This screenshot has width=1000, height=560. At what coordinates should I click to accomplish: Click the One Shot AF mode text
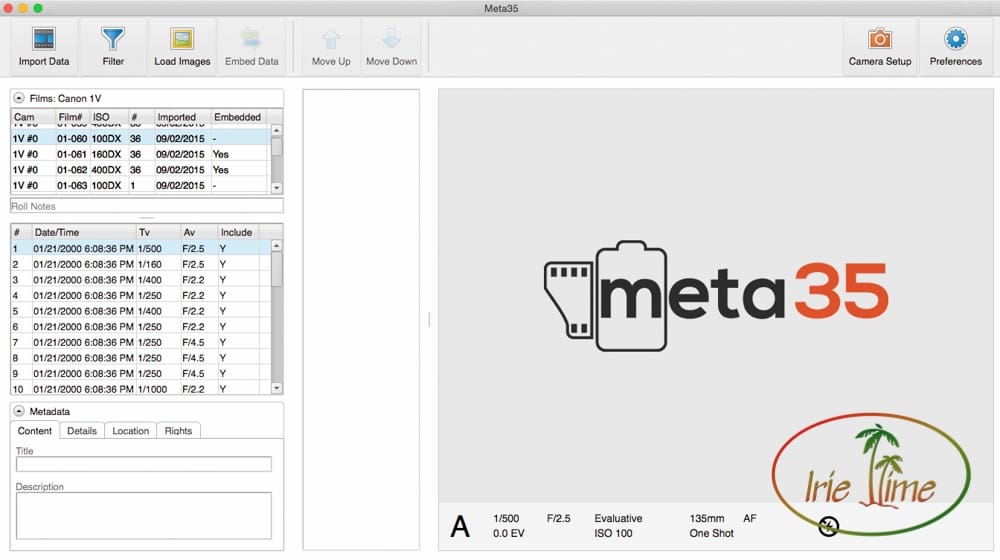click(x=711, y=533)
